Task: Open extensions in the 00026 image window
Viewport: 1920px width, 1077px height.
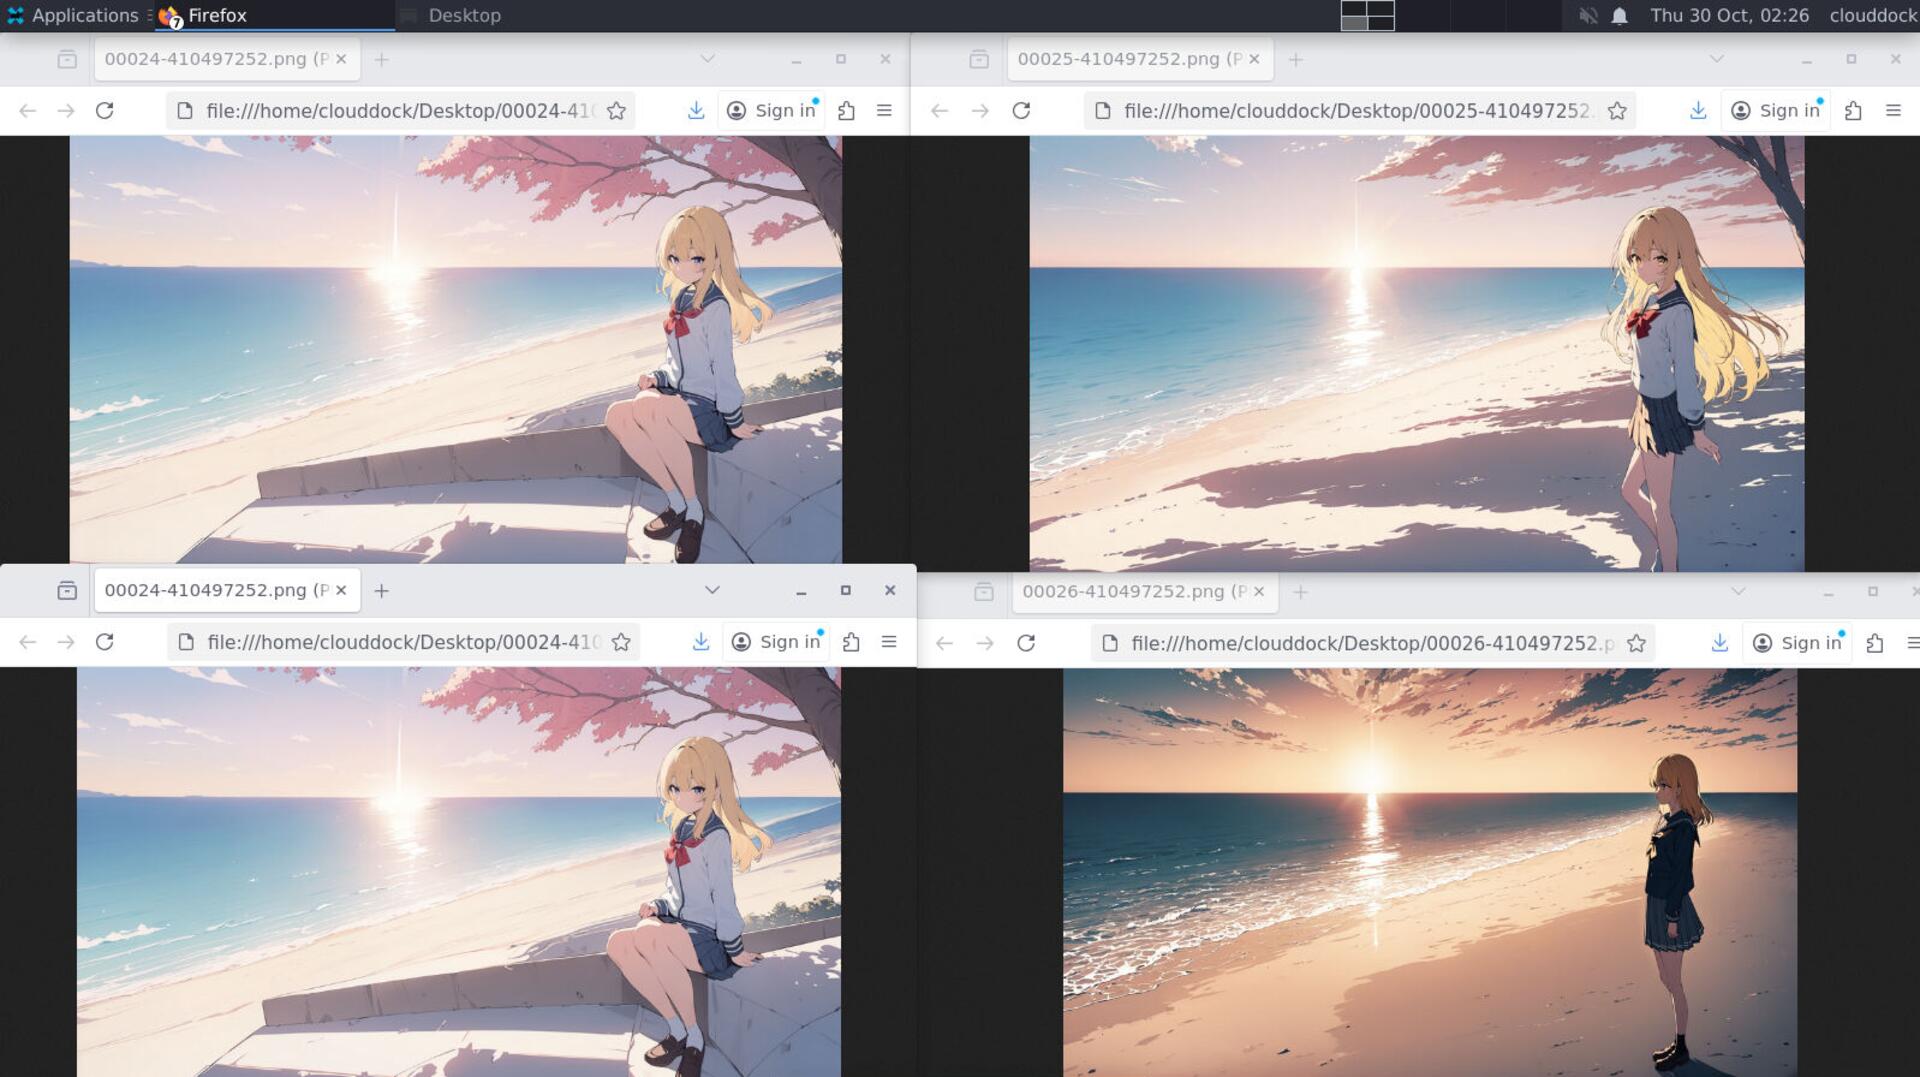Action: (x=1875, y=643)
